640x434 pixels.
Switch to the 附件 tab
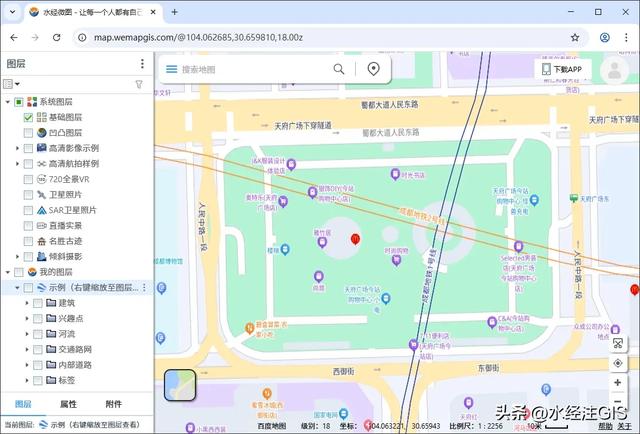pos(113,404)
